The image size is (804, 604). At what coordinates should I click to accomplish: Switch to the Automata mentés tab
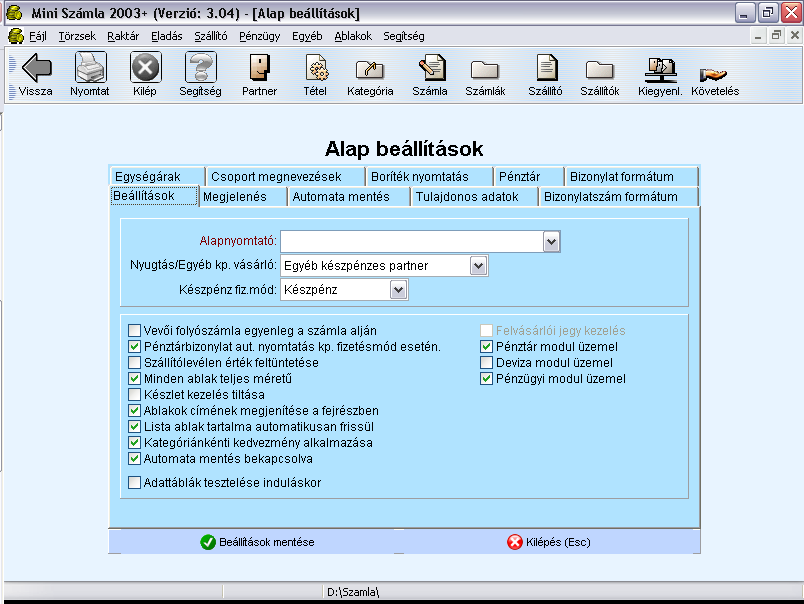pyautogui.click(x=350, y=197)
